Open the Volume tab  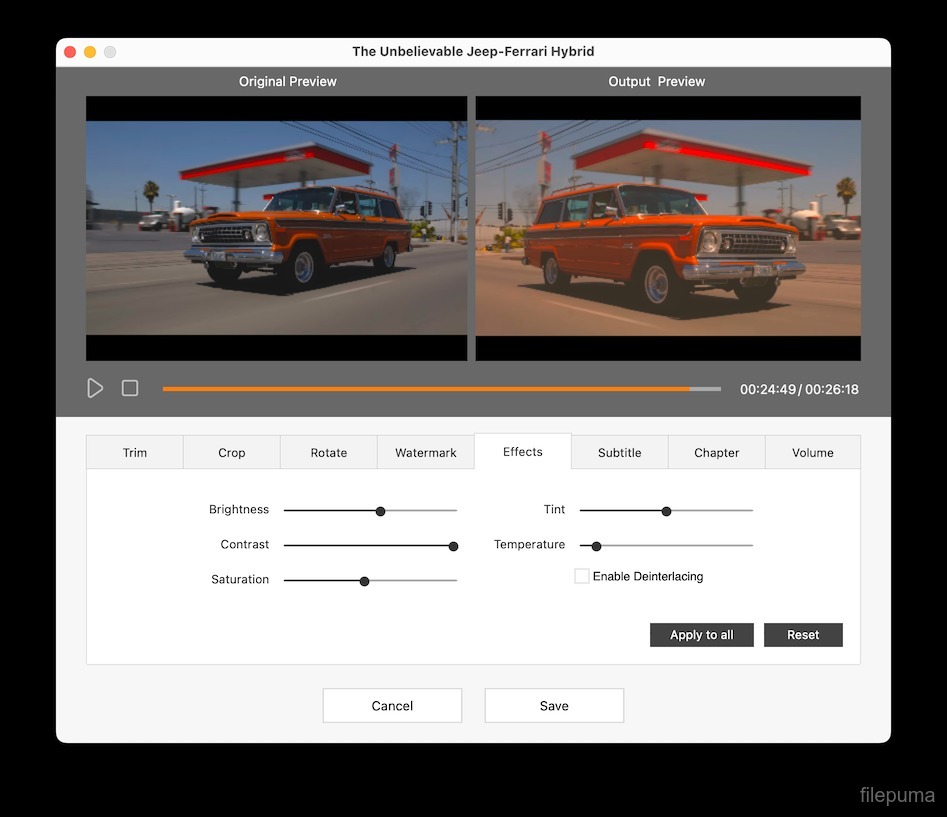(x=813, y=453)
